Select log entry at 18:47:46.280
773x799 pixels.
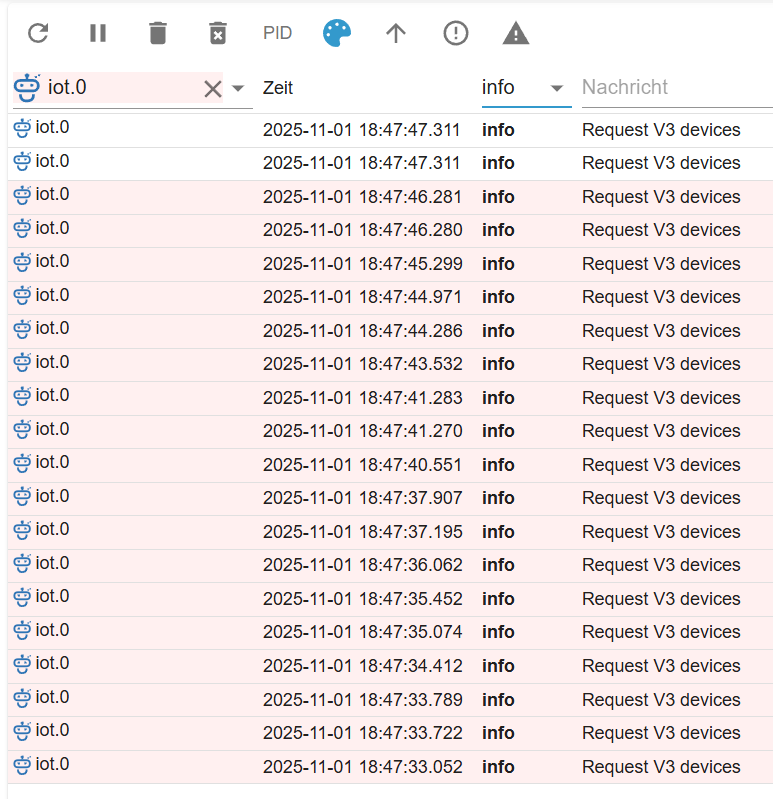point(390,230)
